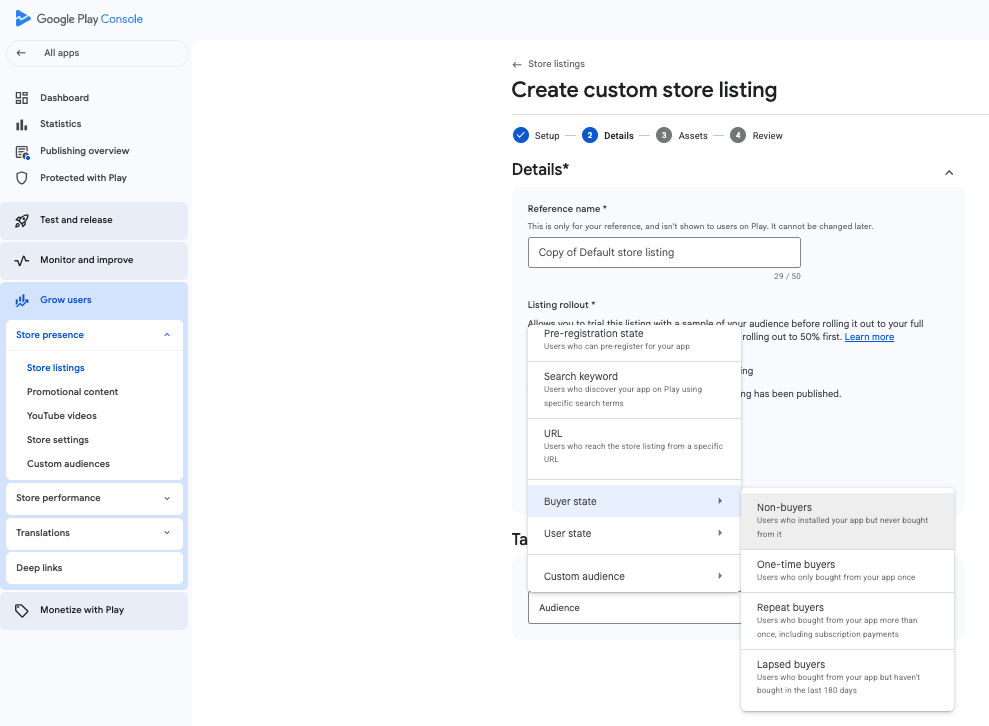Expand the Store performance section

pos(167,498)
